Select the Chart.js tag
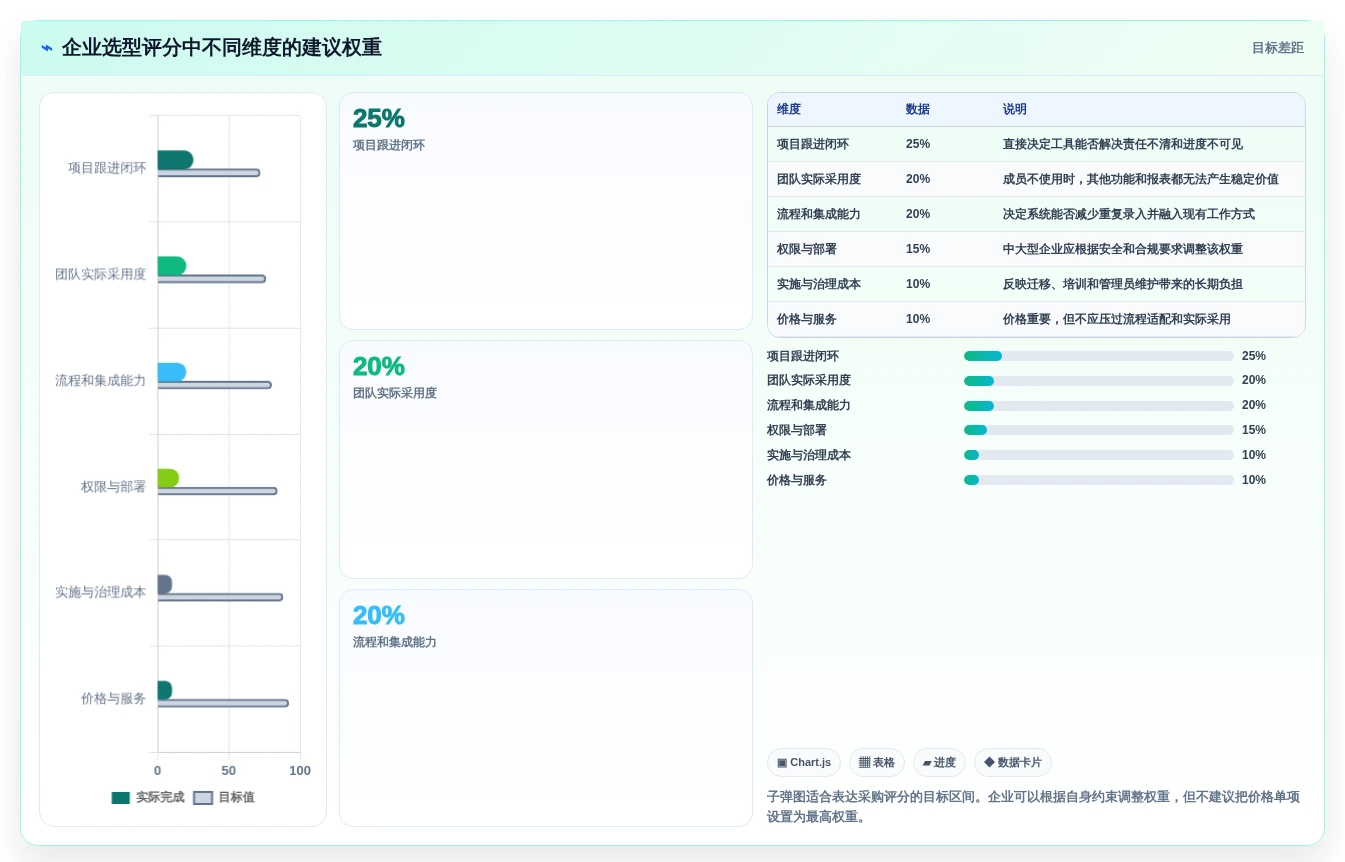Image resolution: width=1345 pixels, height=862 pixels. tap(804, 762)
